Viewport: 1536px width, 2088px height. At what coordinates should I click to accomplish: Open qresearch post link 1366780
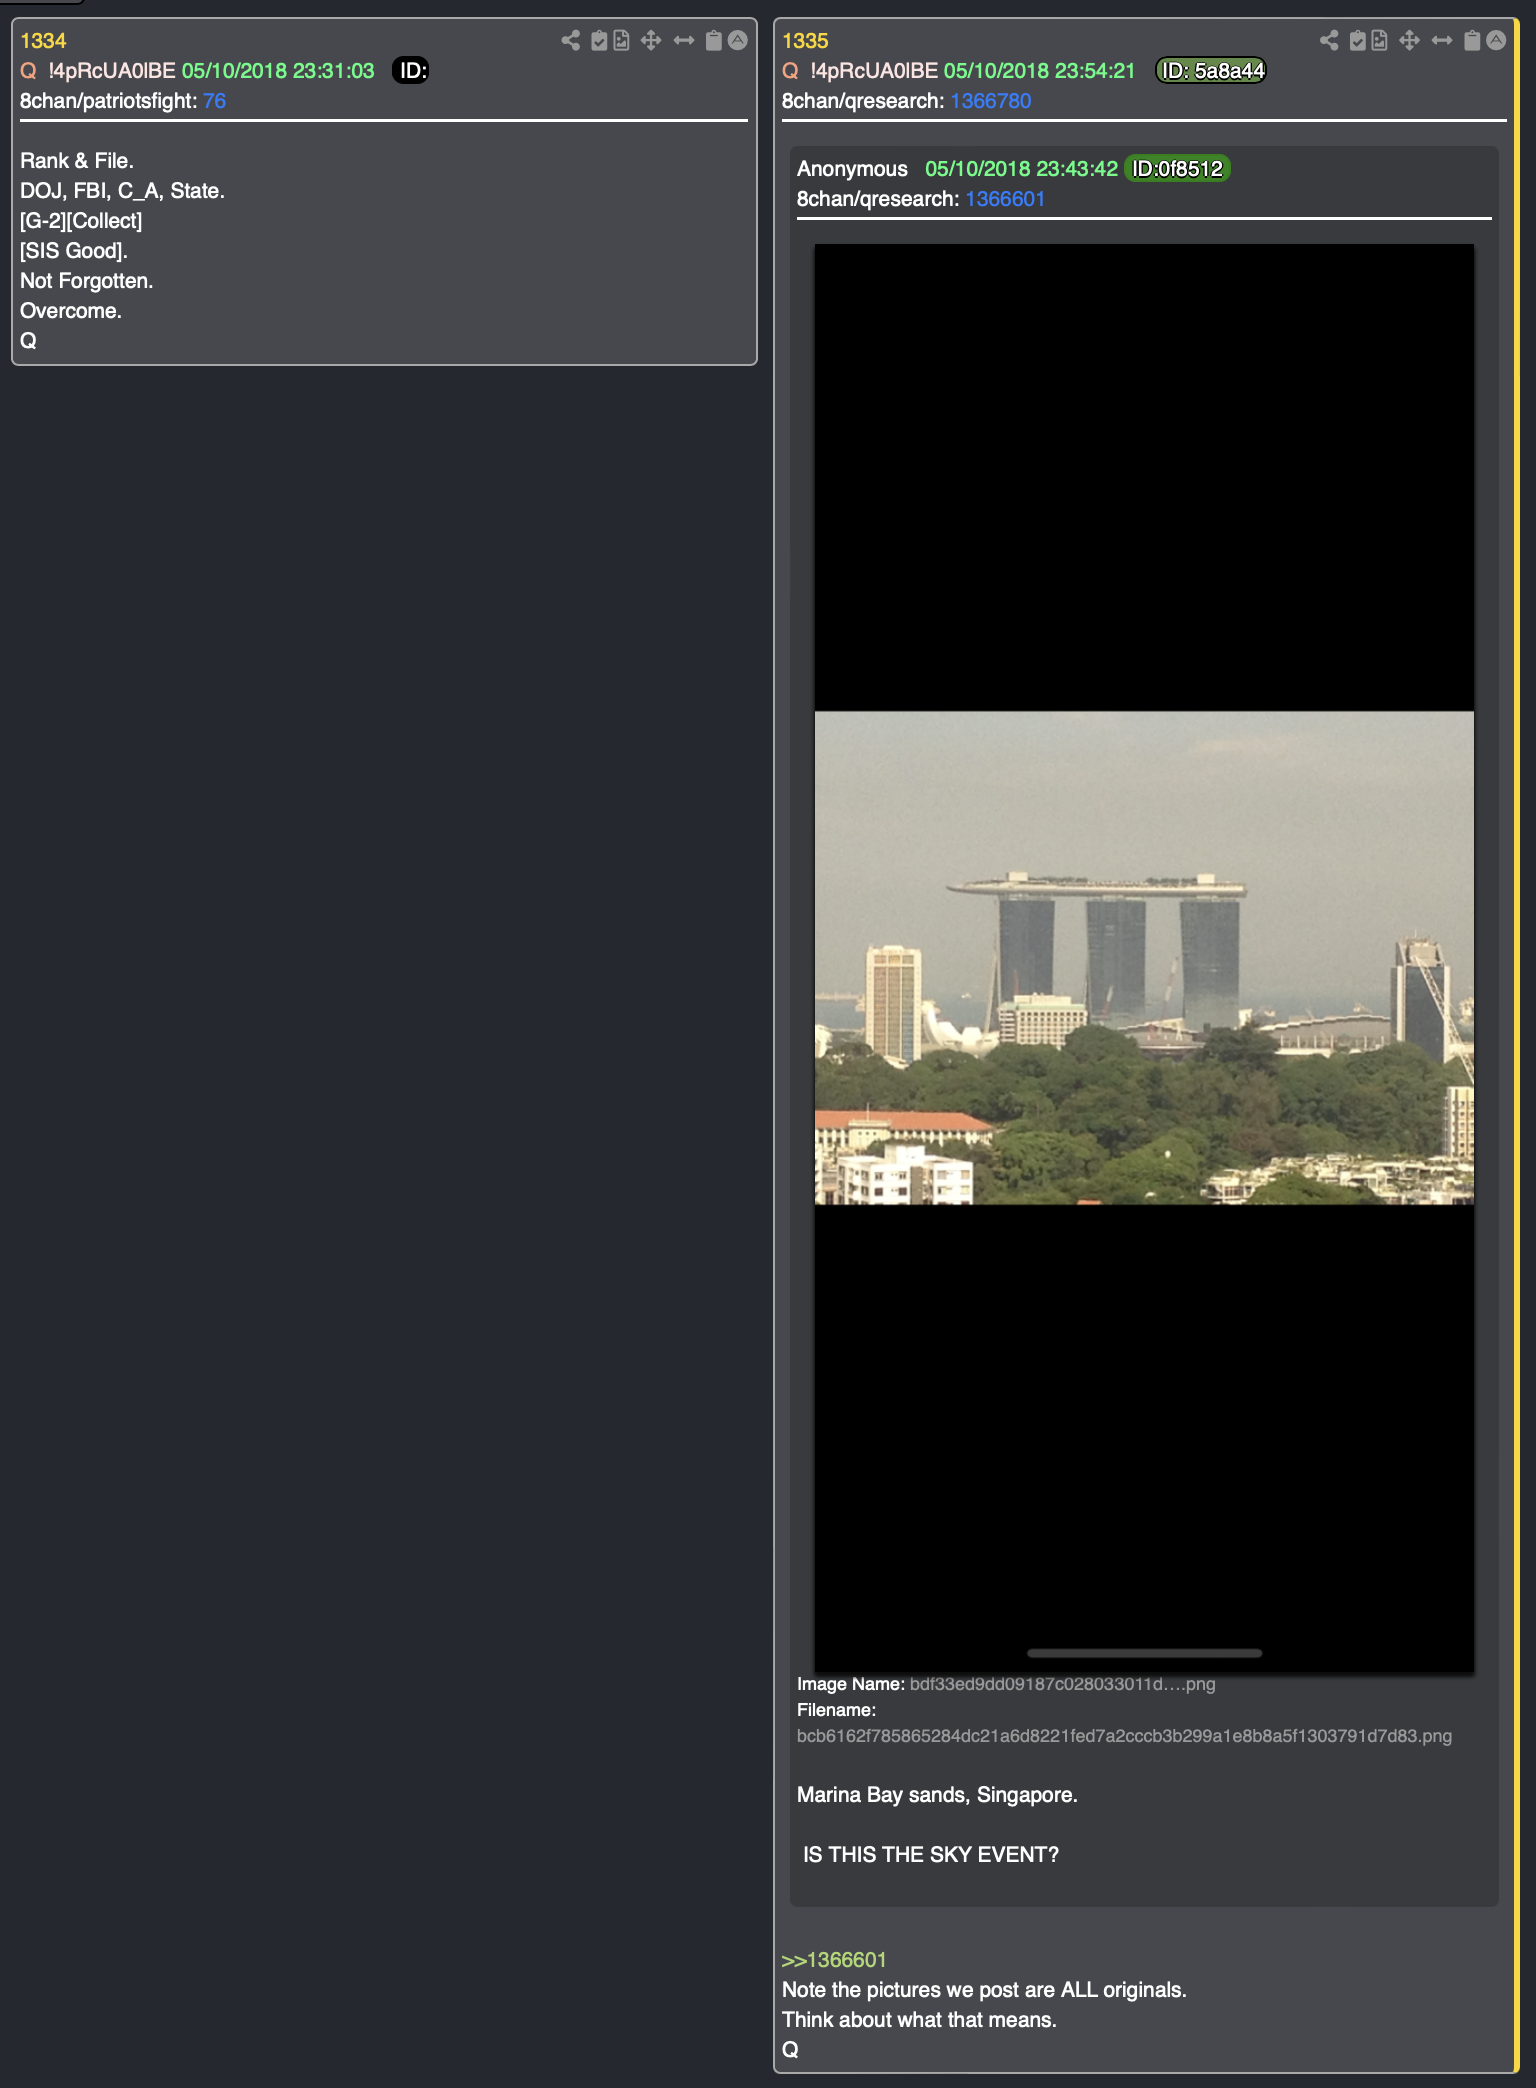point(990,101)
